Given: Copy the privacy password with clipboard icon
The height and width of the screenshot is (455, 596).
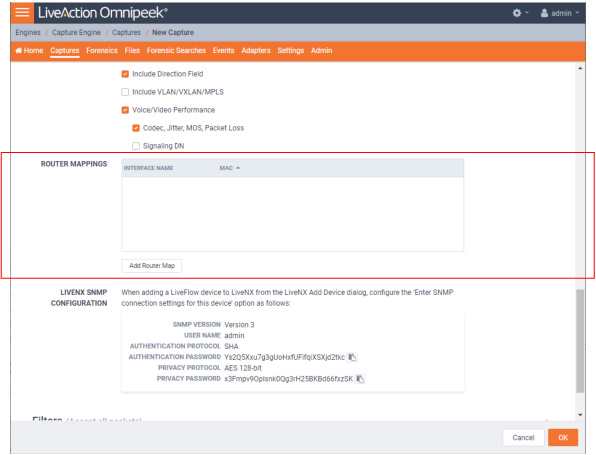Looking at the screenshot, I should pos(360,379).
